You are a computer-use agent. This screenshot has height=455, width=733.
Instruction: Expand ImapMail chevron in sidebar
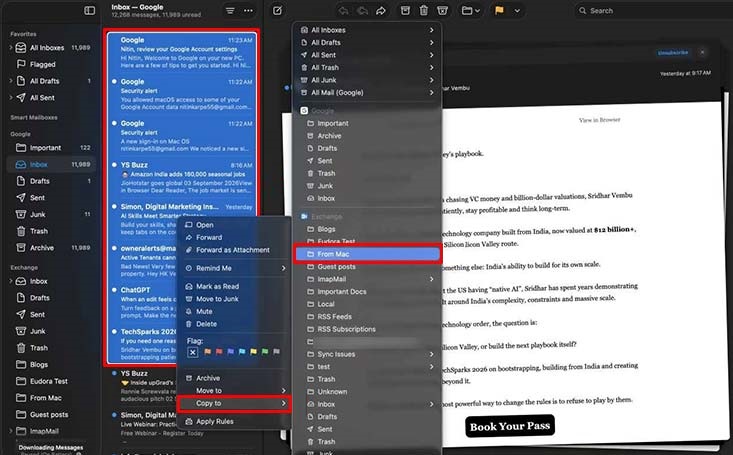coord(10,431)
